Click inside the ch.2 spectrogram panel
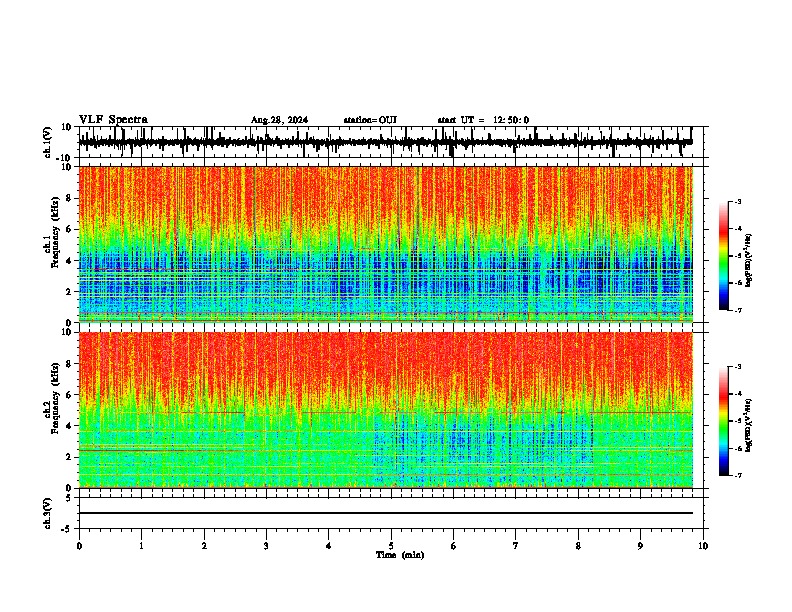The height and width of the screenshot is (612, 792). 386,410
